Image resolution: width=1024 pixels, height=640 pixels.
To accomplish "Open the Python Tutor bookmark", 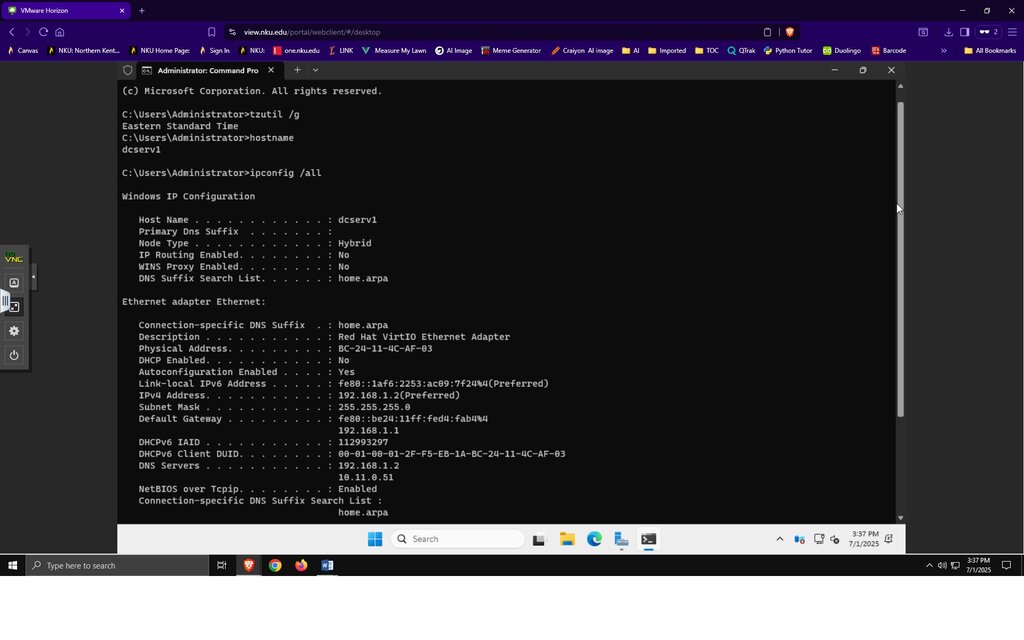I will click(788, 50).
